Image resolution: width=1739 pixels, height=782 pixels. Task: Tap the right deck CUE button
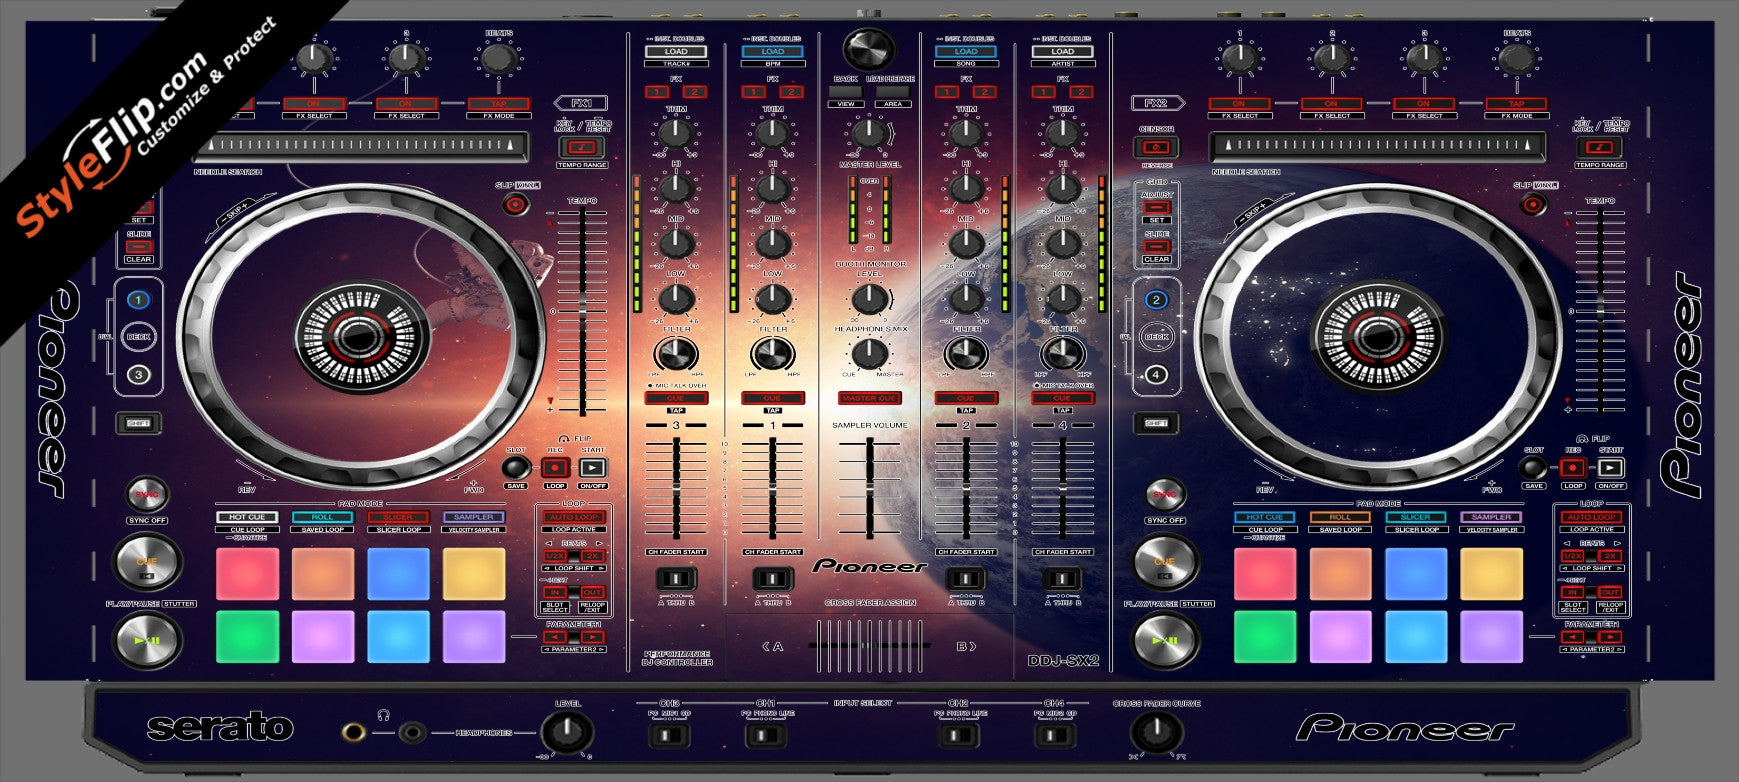point(1165,562)
